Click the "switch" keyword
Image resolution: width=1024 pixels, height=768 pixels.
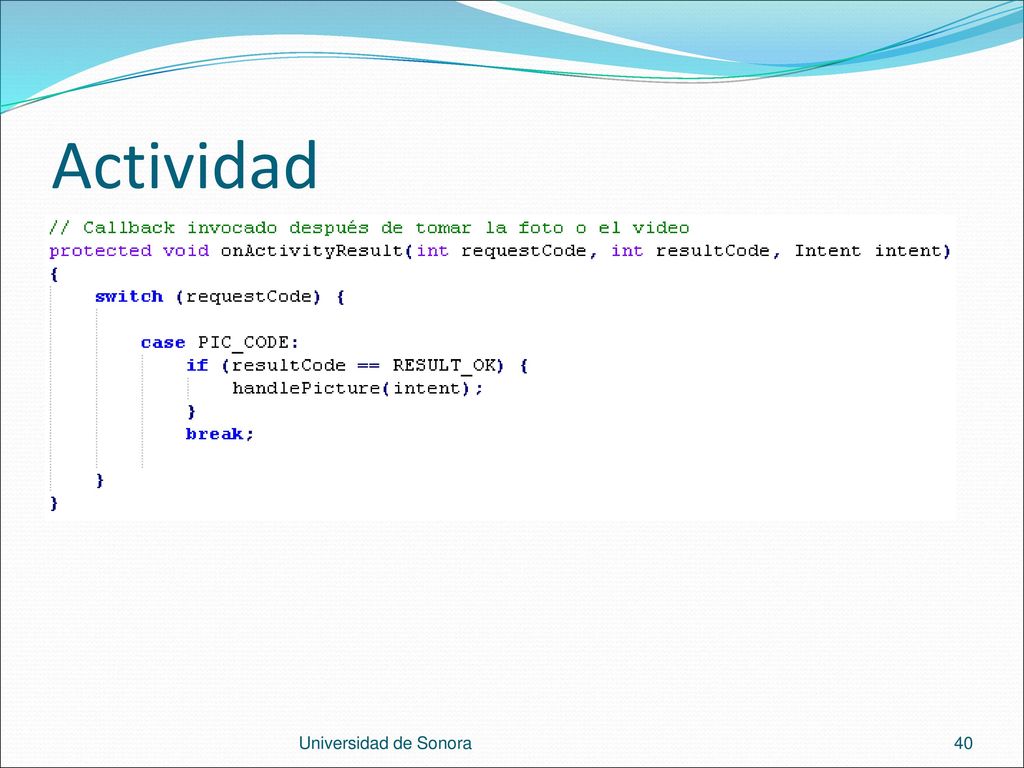[129, 296]
